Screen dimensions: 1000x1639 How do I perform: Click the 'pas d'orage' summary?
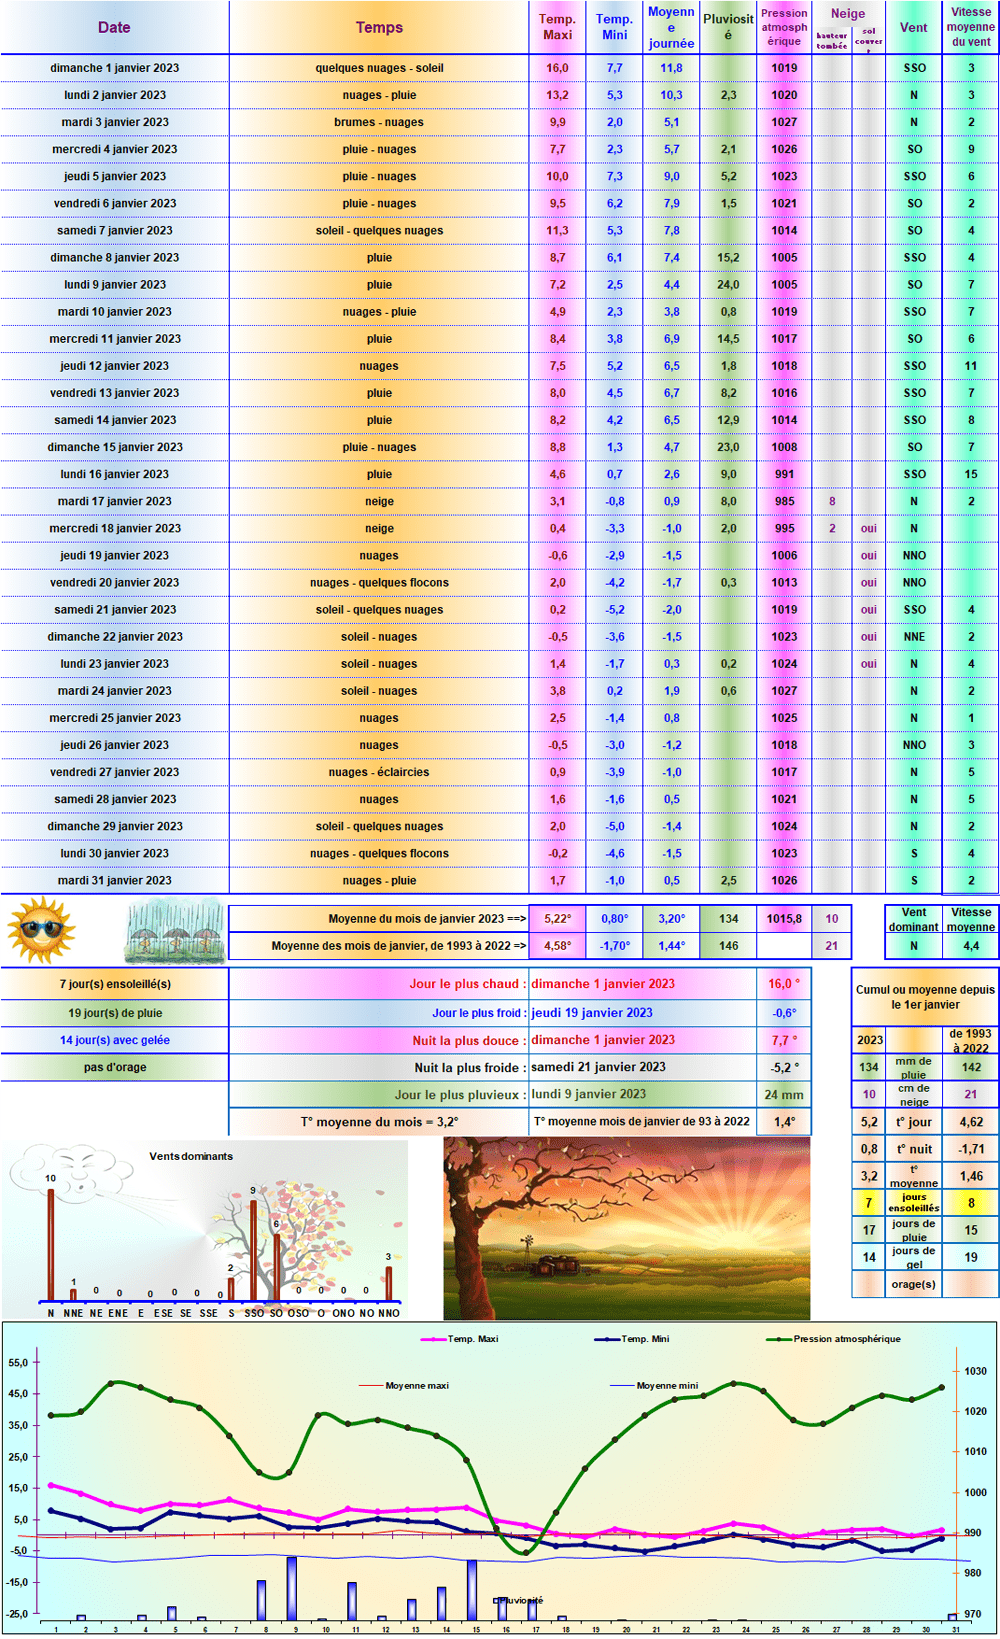(114, 1067)
